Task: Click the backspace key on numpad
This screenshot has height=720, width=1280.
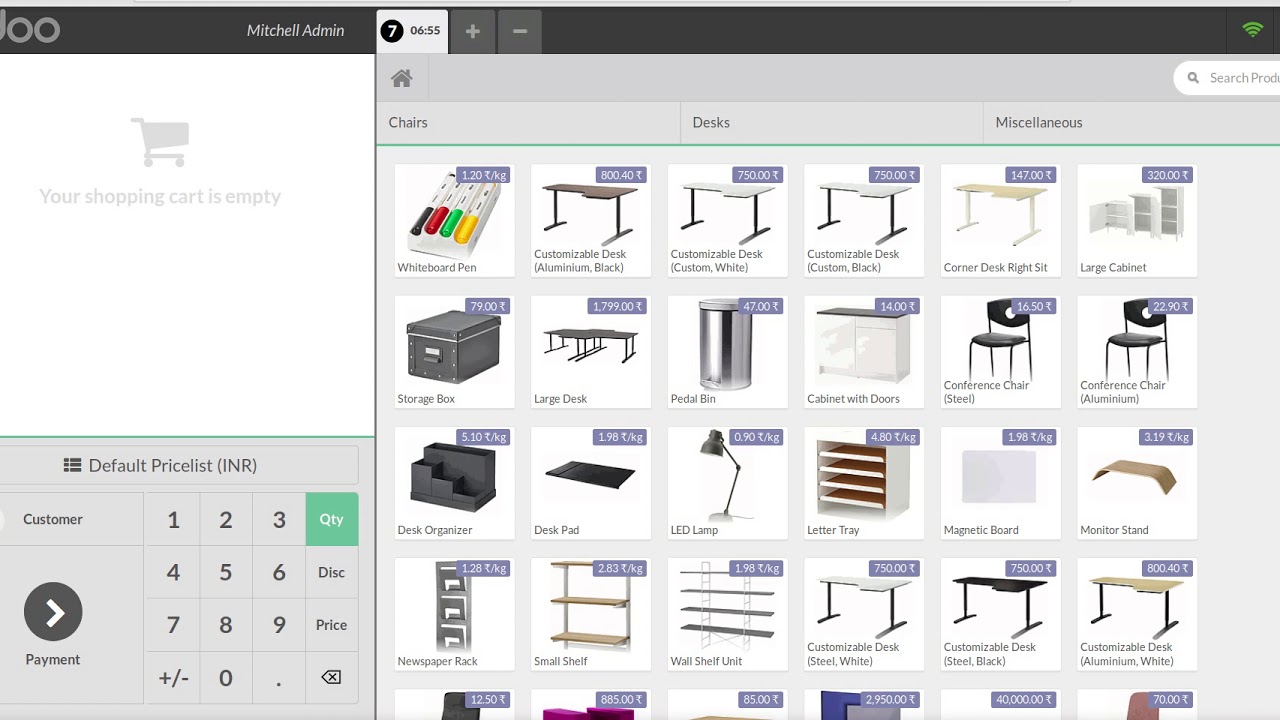Action: 331,677
